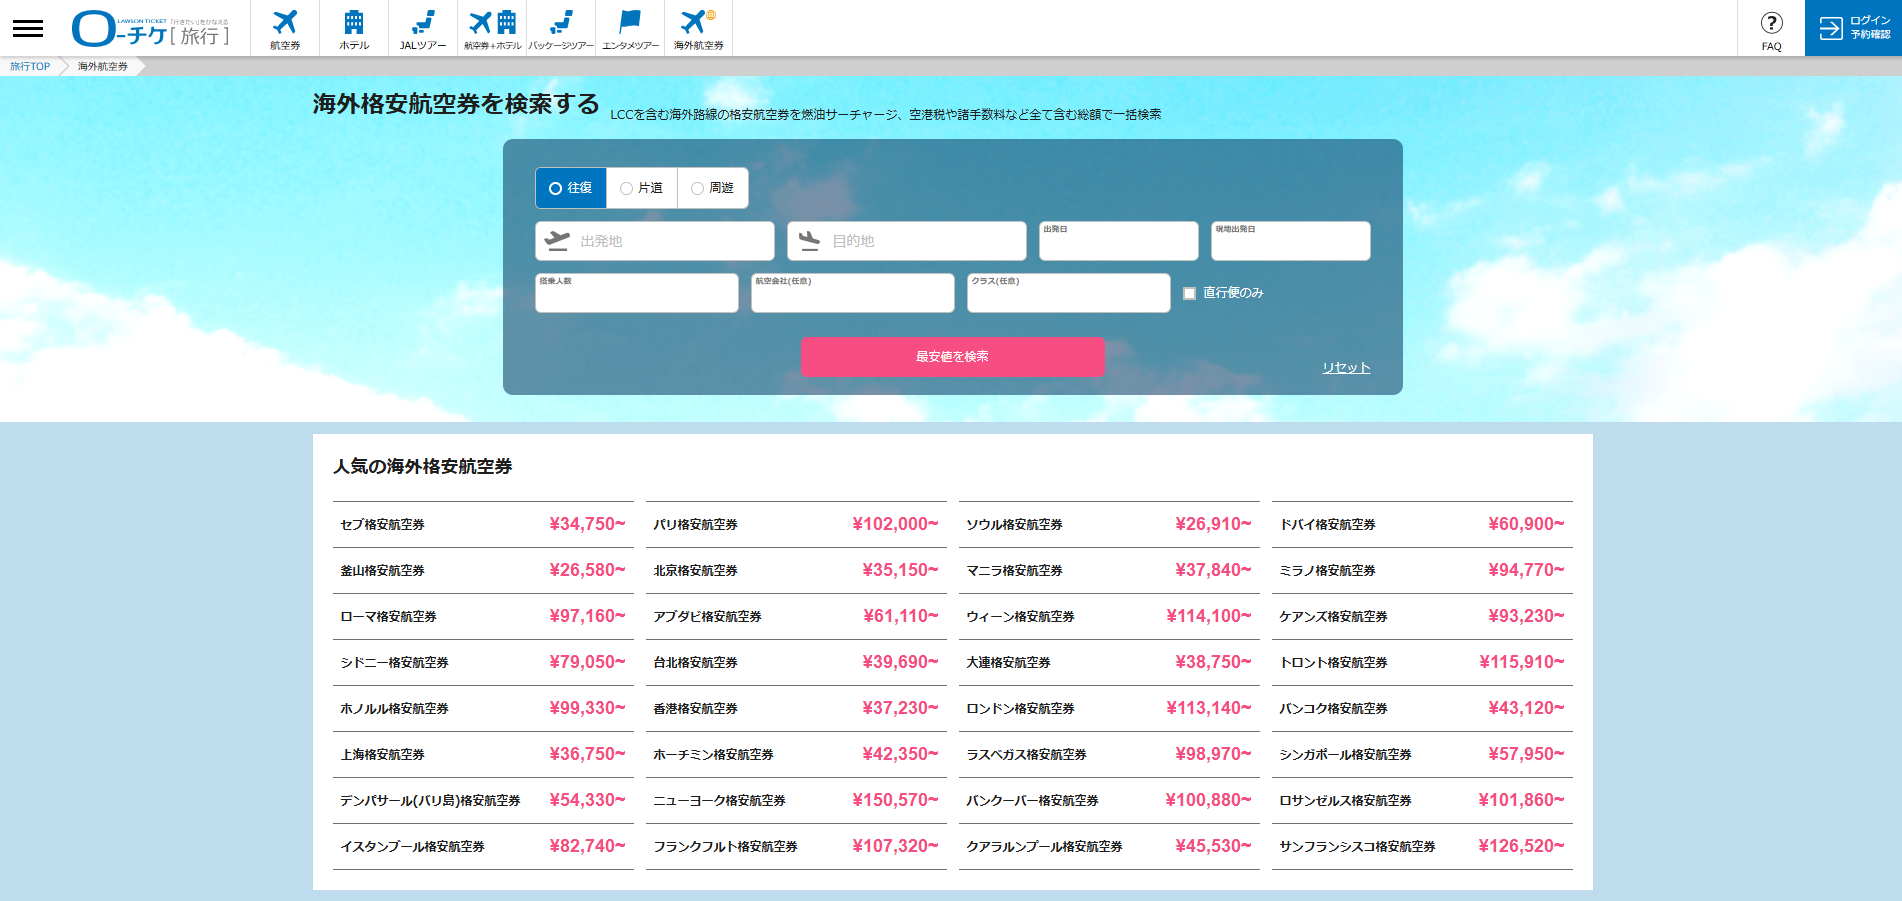This screenshot has width=1902, height=901.
Task: Open the 搭乗人数 passenger selector
Action: pos(637,293)
